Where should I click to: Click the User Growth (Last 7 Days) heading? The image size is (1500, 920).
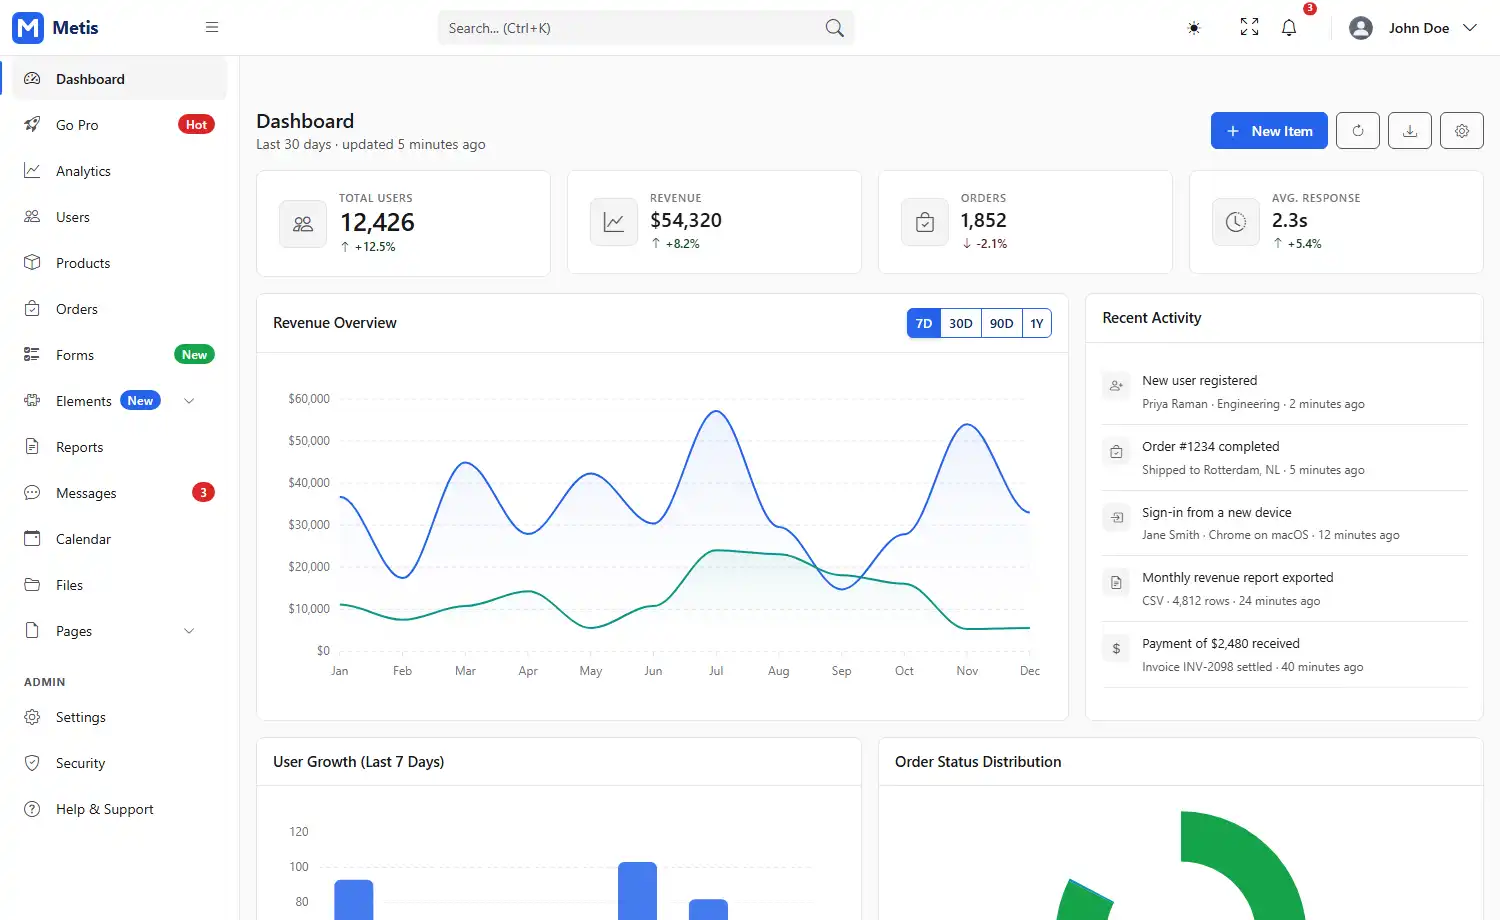(x=359, y=762)
